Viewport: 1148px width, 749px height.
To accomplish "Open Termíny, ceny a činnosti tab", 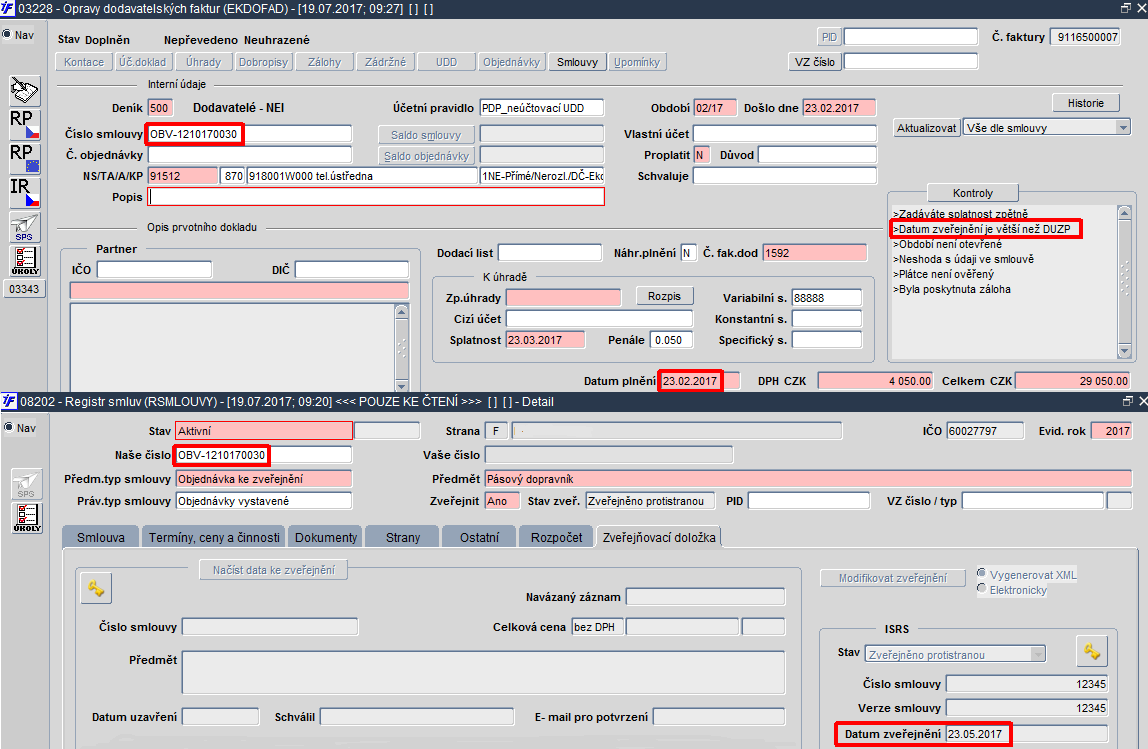I will click(214, 537).
